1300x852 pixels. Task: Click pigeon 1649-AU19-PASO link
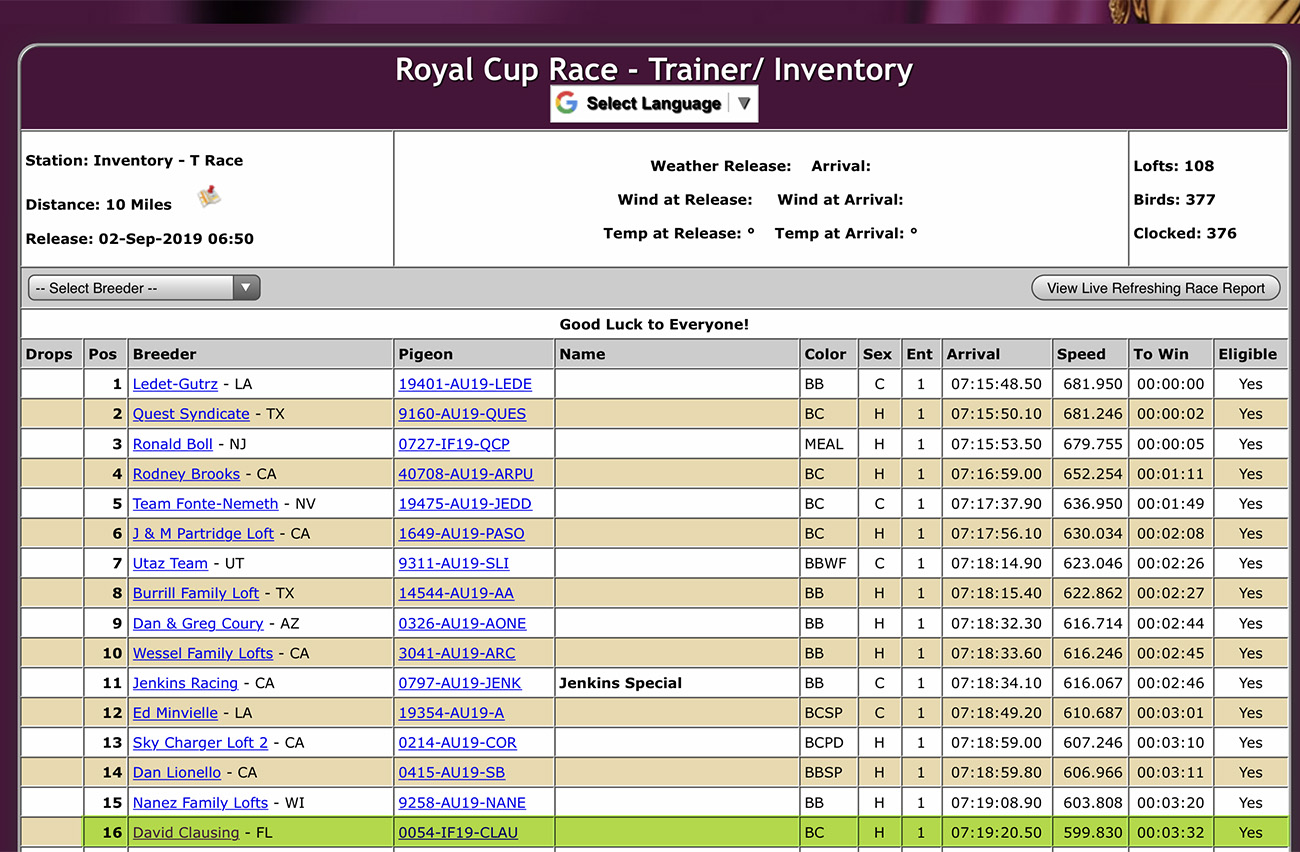[461, 534]
